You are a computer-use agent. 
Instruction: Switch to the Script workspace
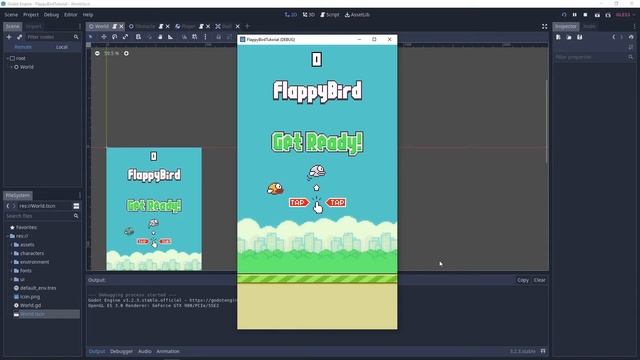tap(329, 15)
